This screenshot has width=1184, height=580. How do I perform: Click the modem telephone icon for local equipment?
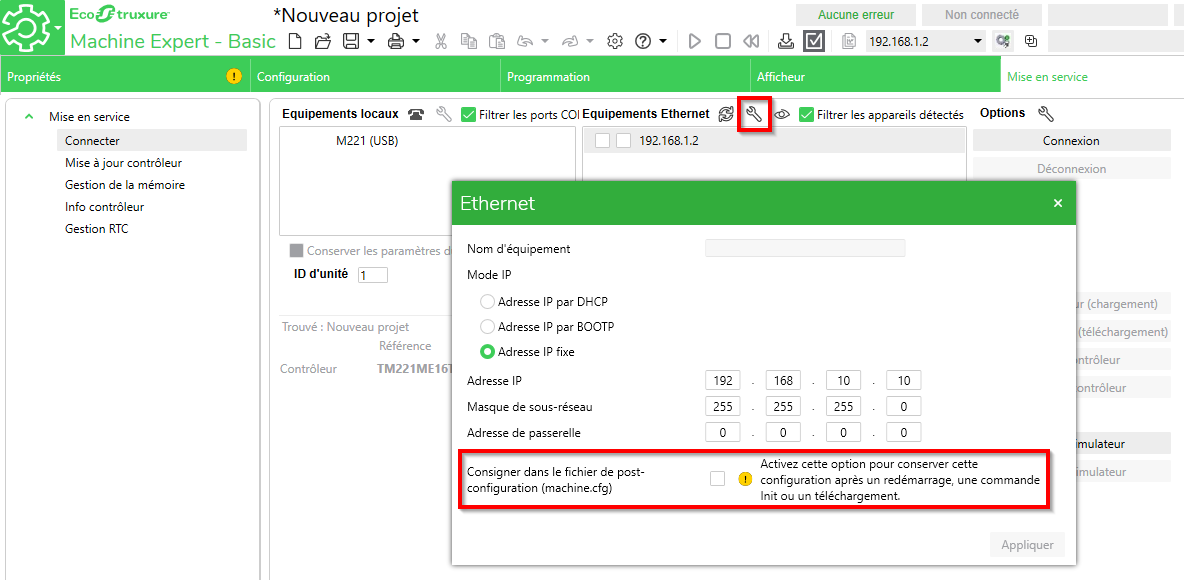point(416,114)
